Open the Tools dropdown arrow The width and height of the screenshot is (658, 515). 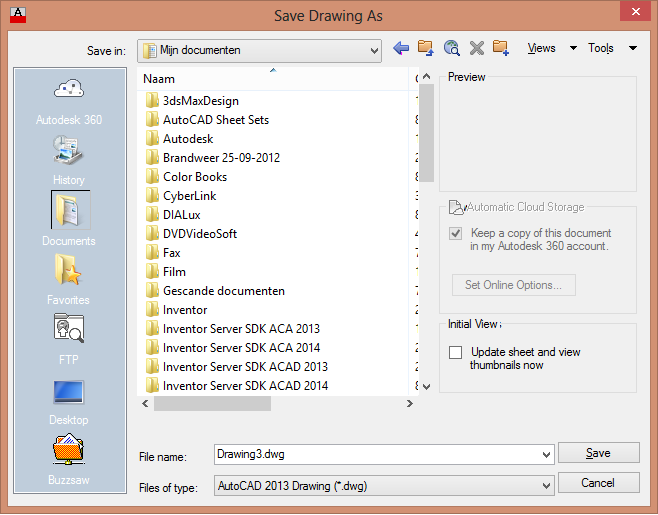point(633,48)
